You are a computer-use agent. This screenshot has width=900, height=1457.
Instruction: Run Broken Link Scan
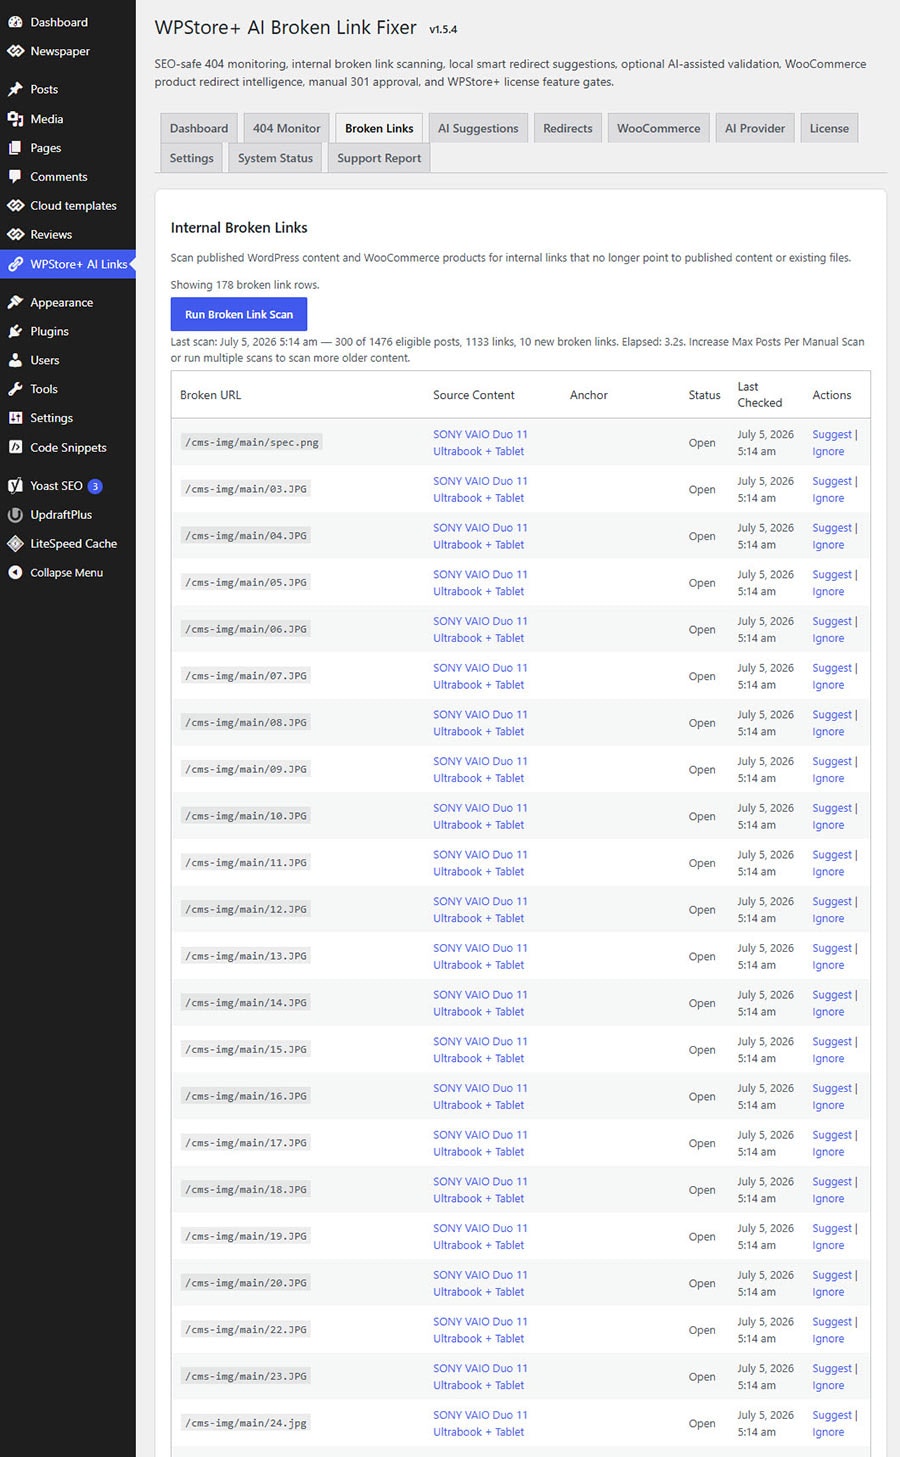(x=239, y=314)
